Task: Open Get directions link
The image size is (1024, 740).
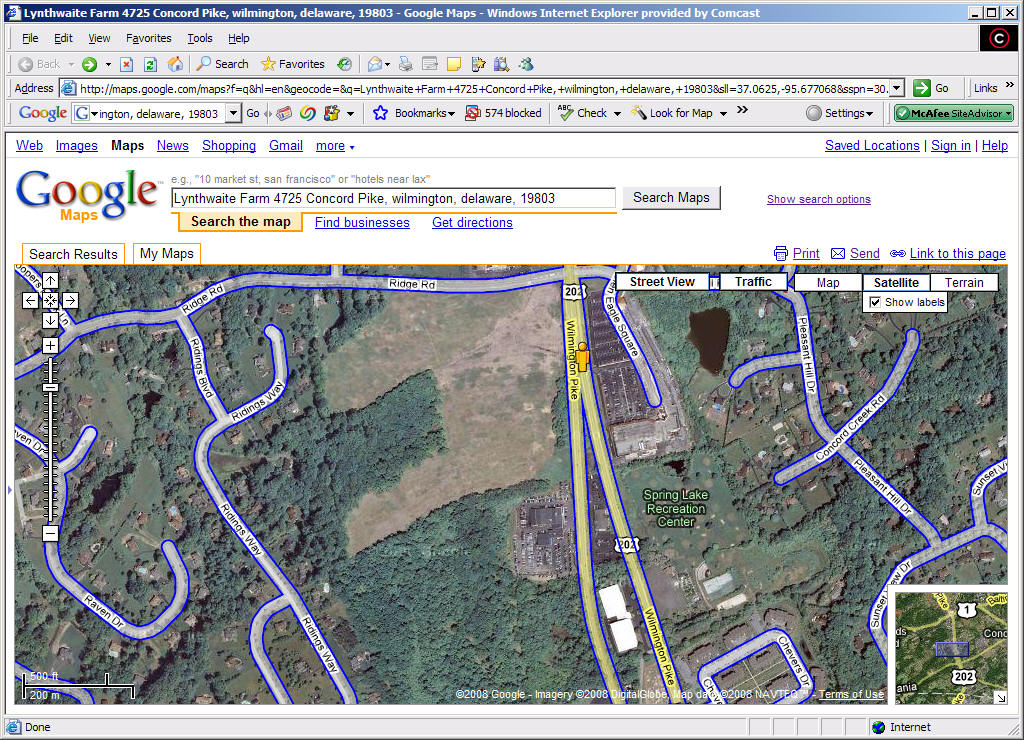Action: (472, 223)
